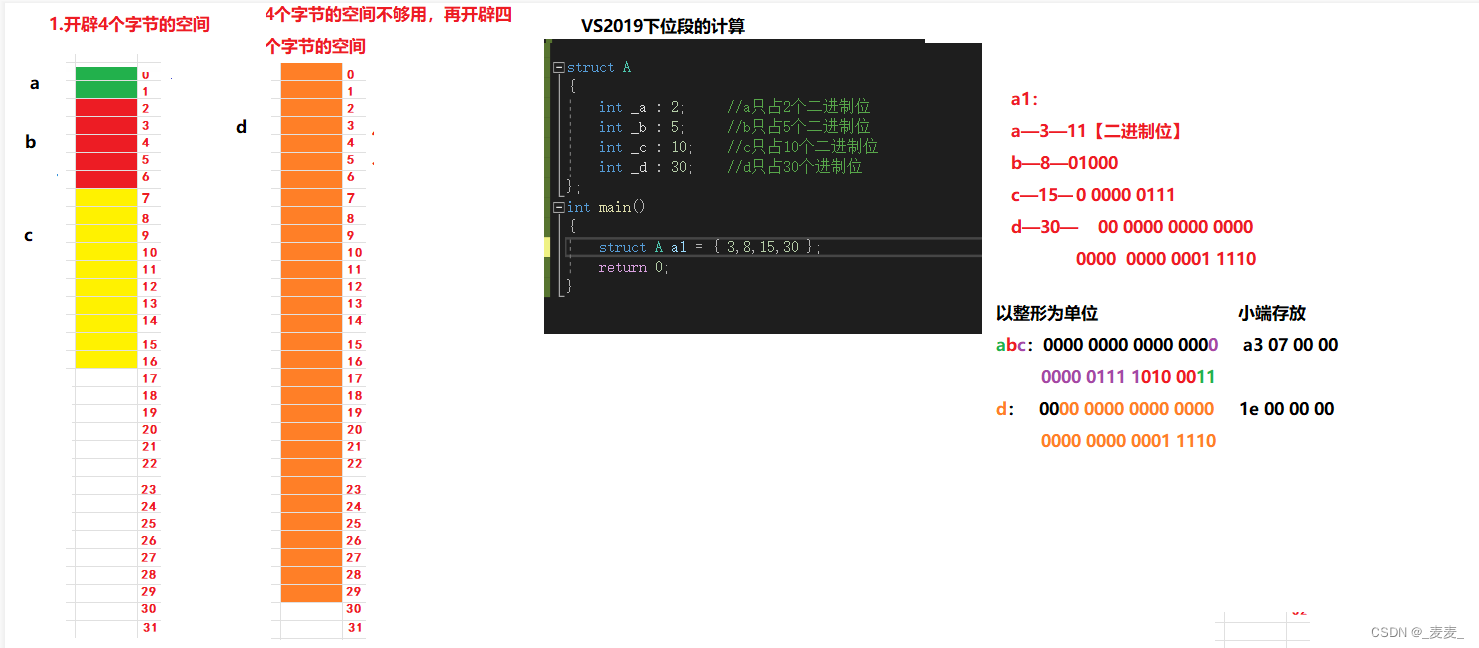Image resolution: width=1479 pixels, height=648 pixels.
Task: Click the red binary '0000 0000 0001 1110'
Action: 1166,259
